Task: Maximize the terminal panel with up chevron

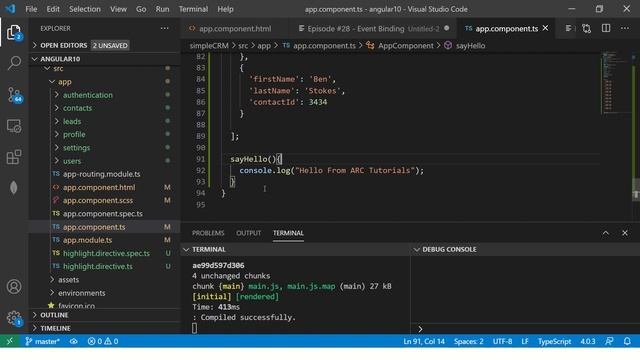Action: [x=606, y=233]
